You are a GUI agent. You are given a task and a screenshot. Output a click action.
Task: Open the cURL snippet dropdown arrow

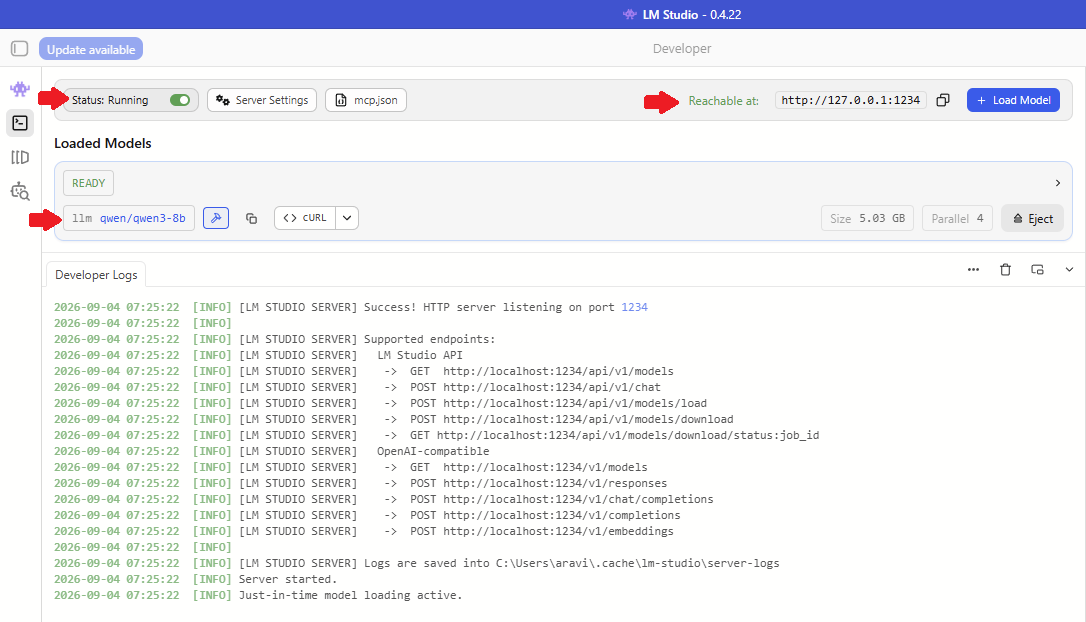(x=347, y=218)
